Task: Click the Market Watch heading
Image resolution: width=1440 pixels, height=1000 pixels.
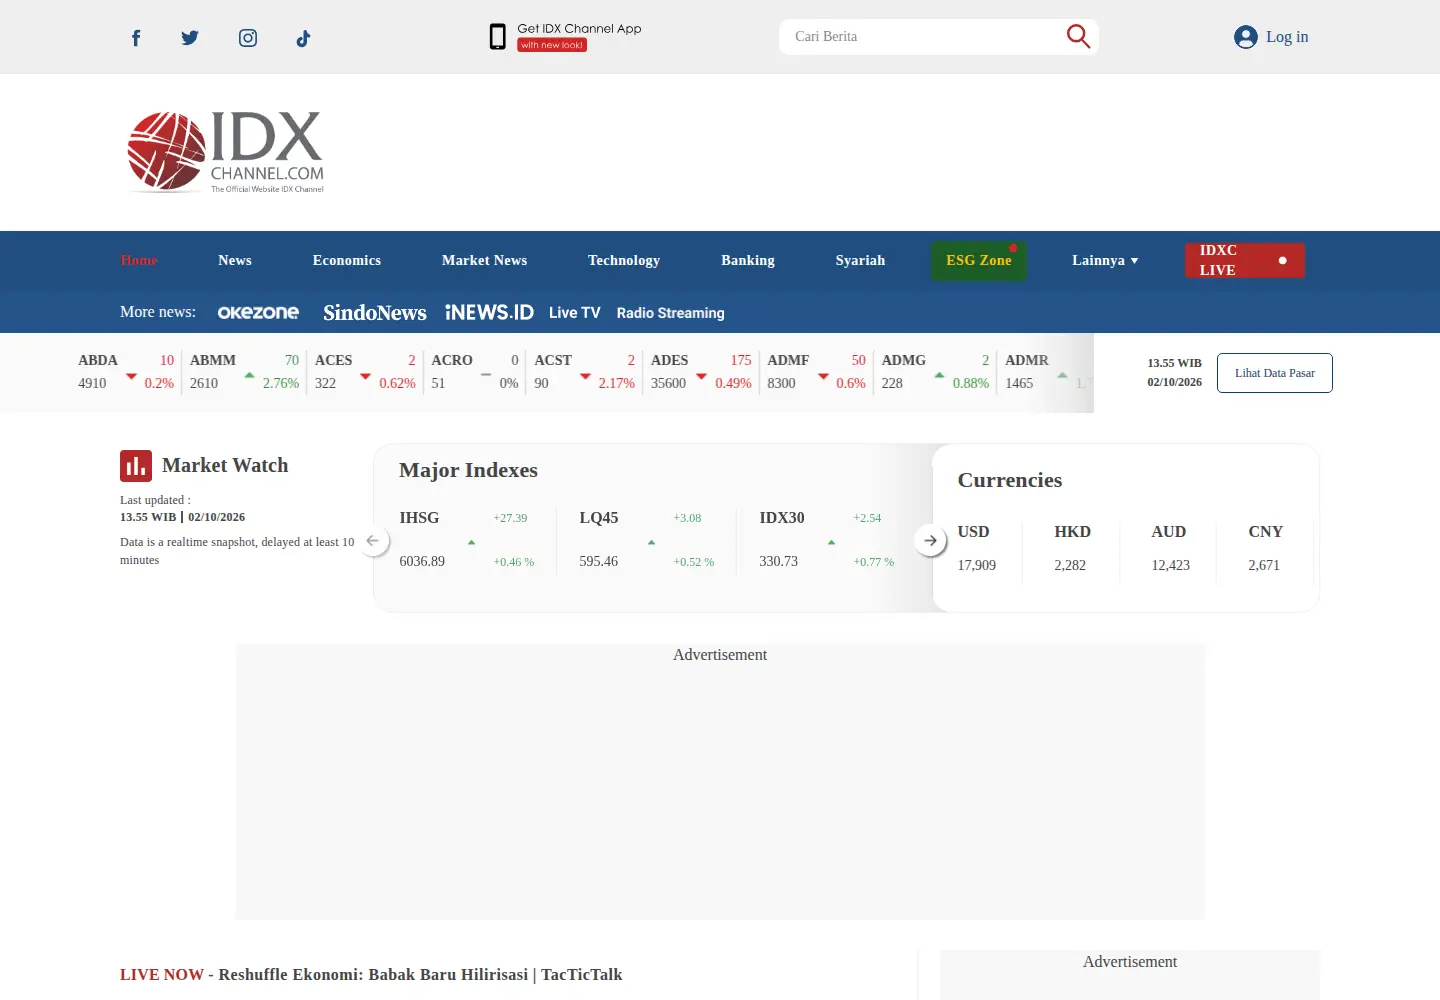Action: [x=225, y=465]
